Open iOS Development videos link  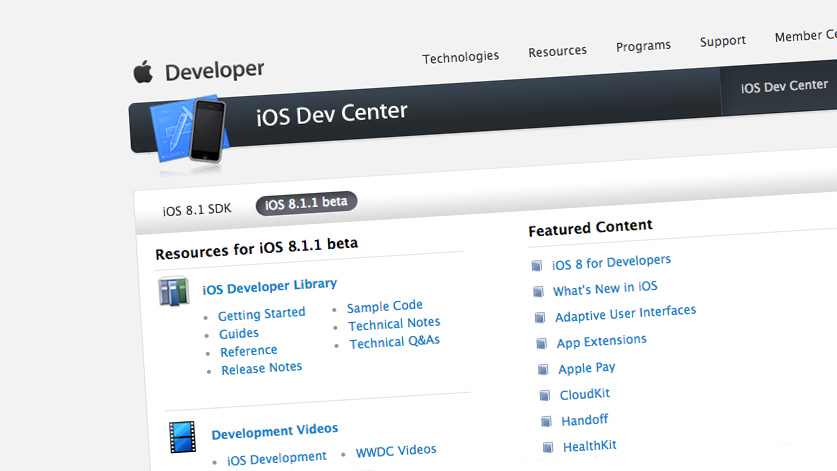[x=277, y=459]
